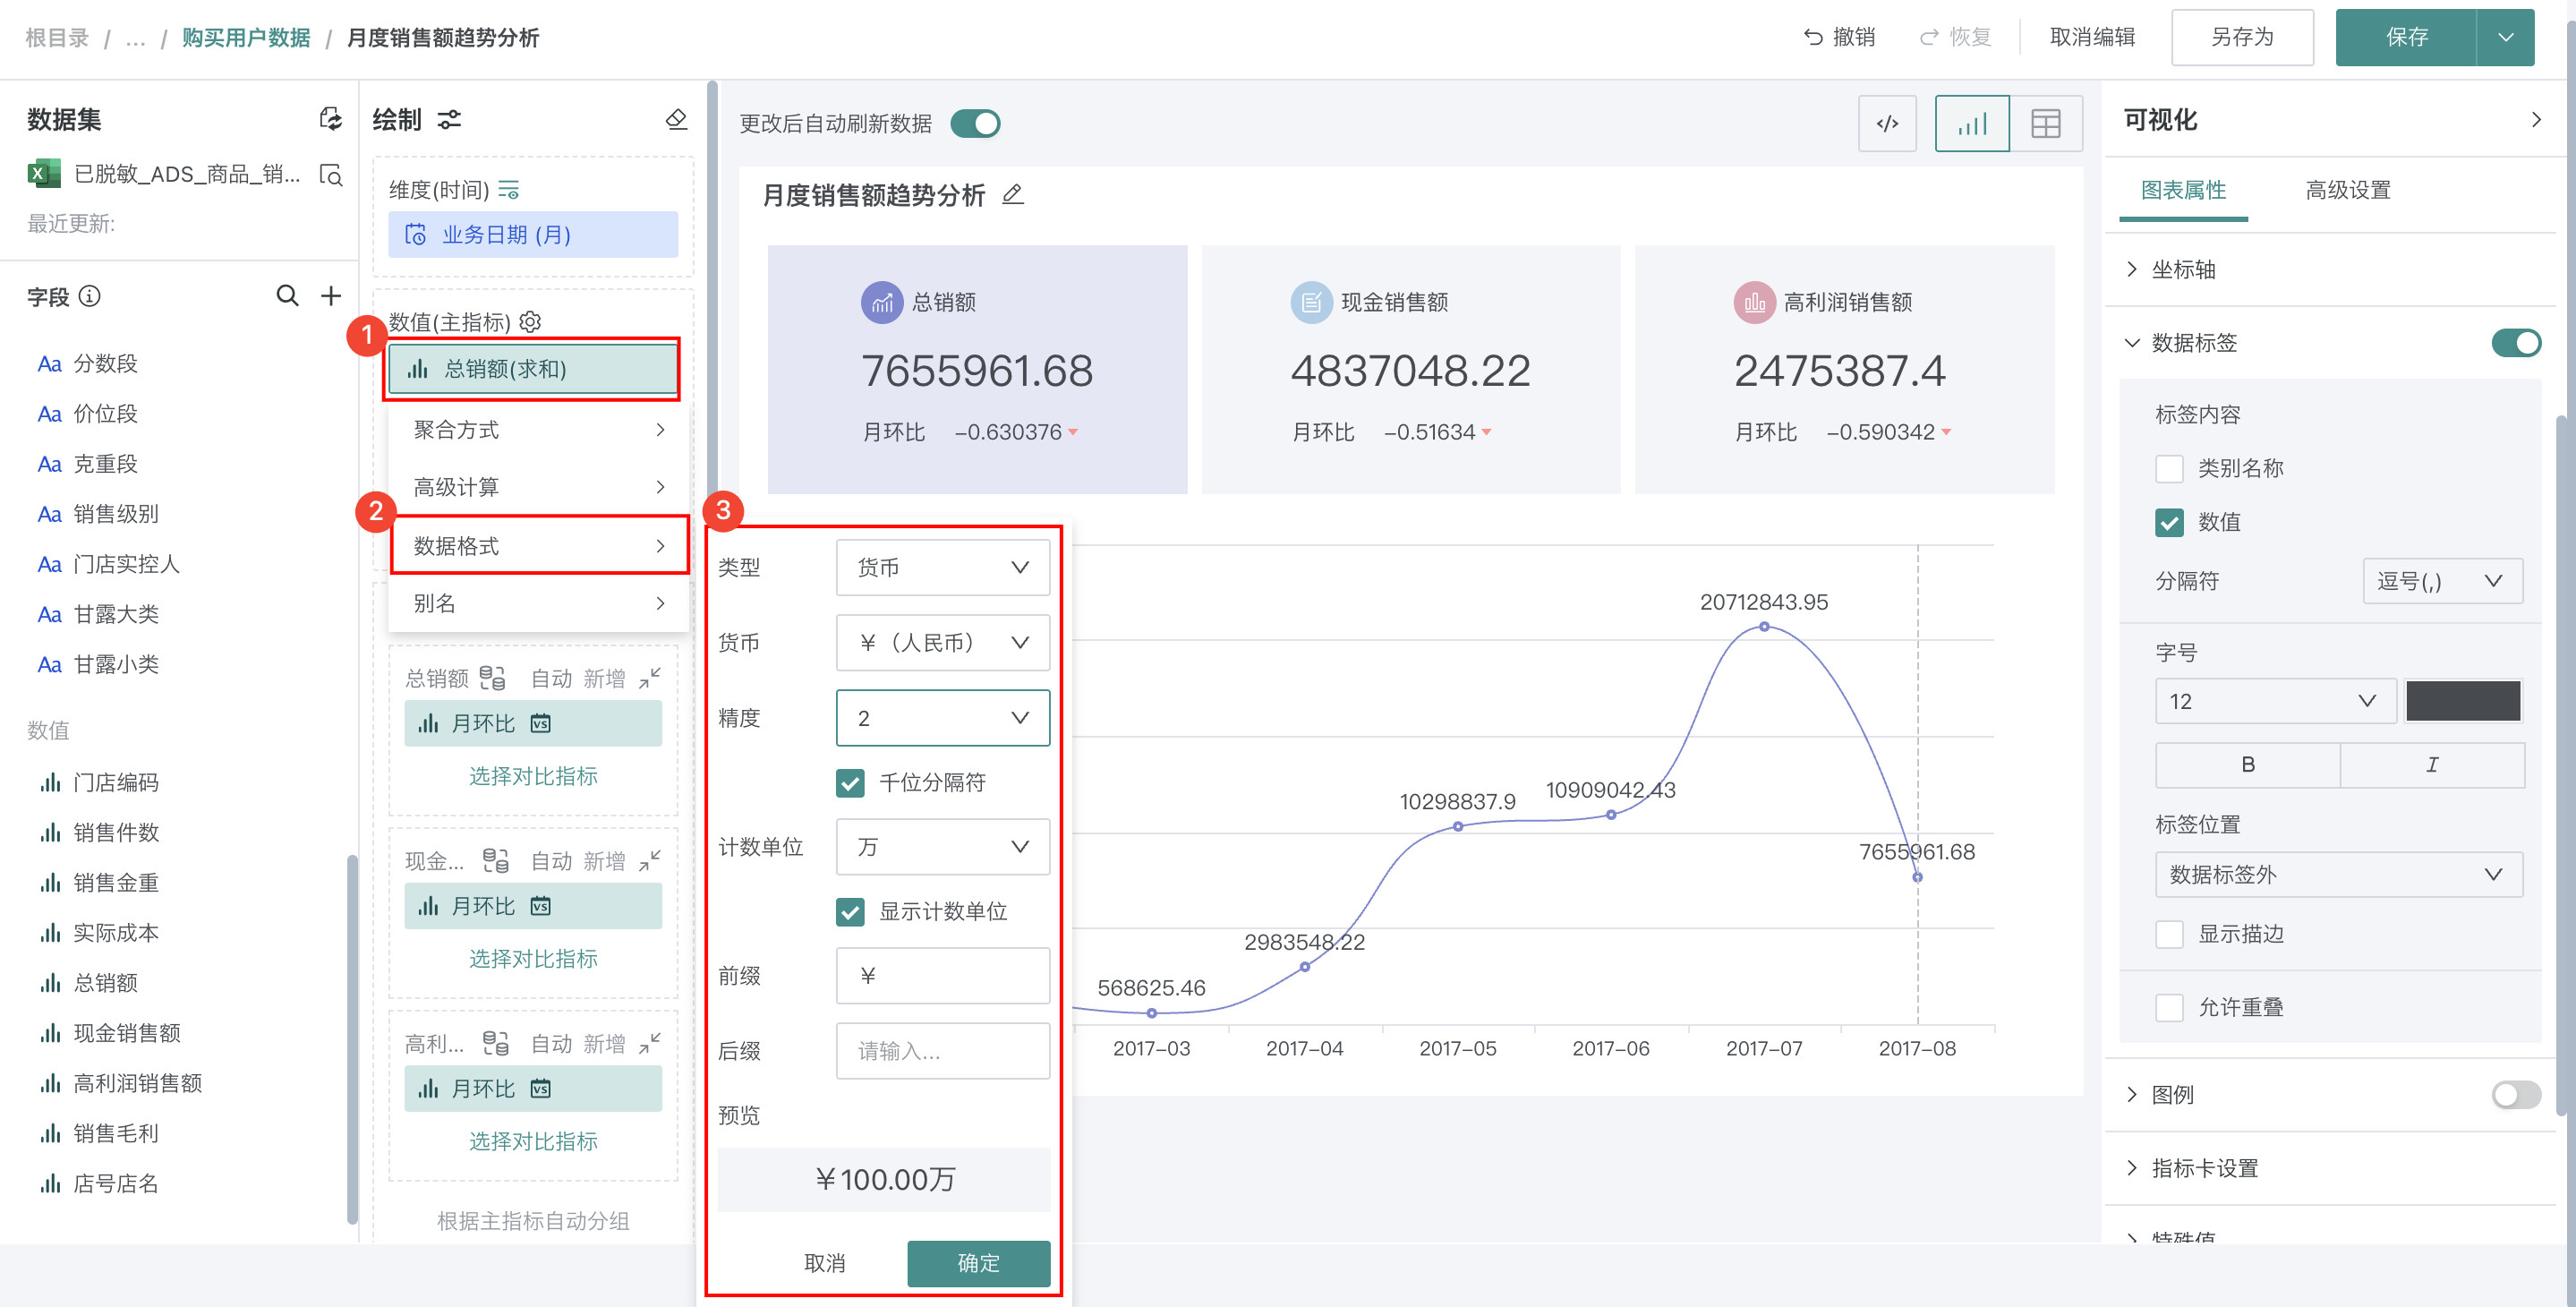Click the edit pencil next to chart title

coord(1013,194)
